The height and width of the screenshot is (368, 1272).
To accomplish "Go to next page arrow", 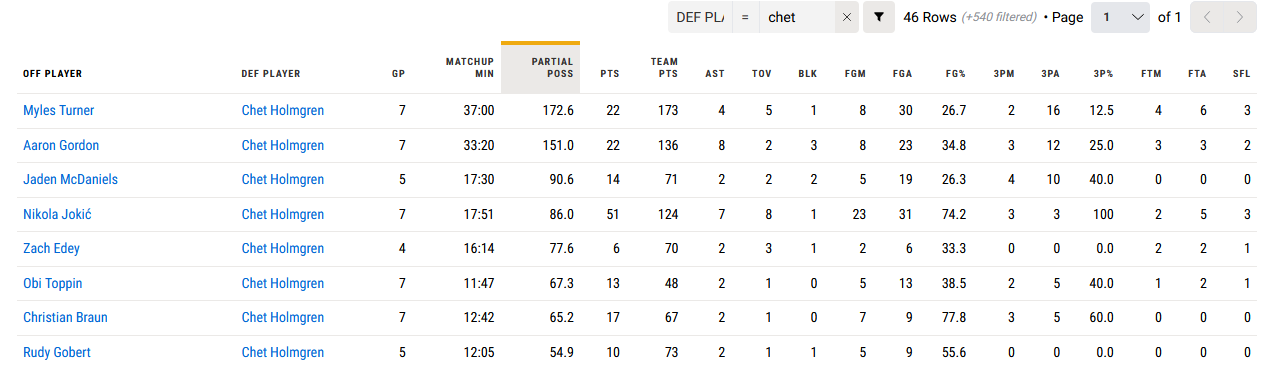I will tap(1239, 17).
